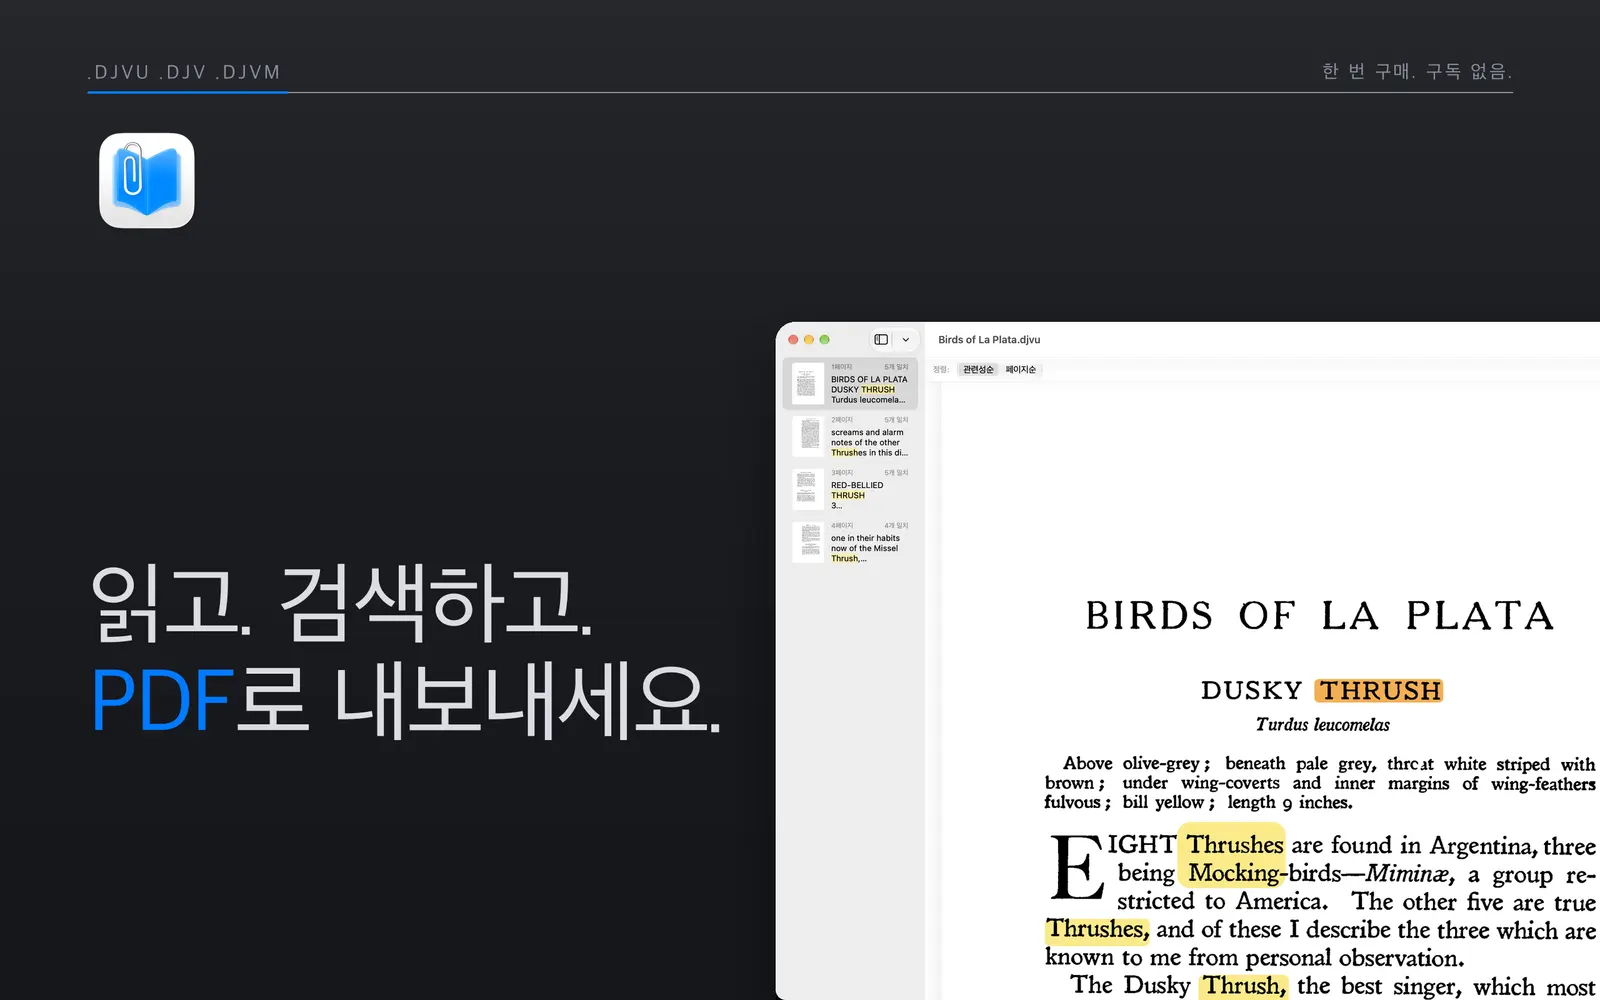
Task: Click the blue book app icon
Action: (147, 181)
